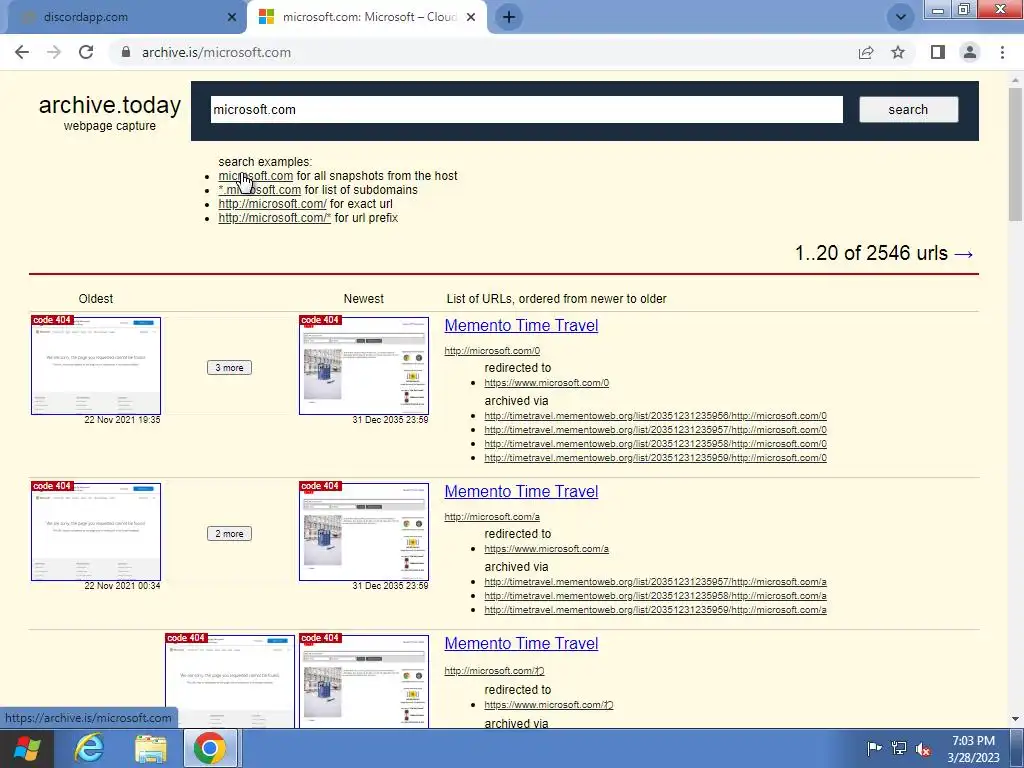Go to next results page arrow
The image size is (1024, 768).
point(964,253)
